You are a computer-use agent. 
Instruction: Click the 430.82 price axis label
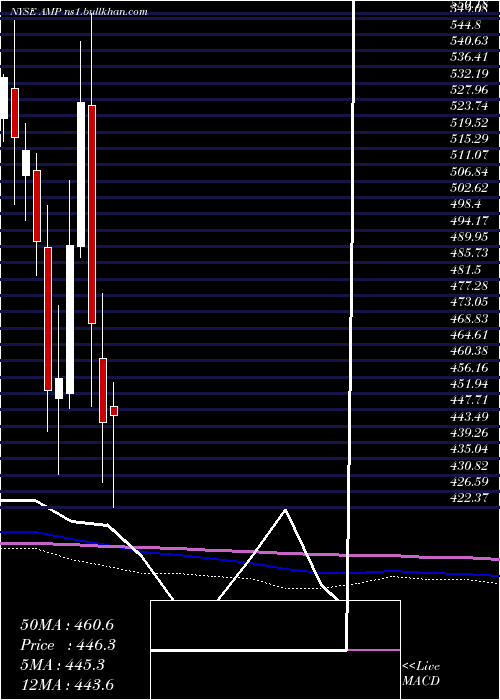(x=469, y=466)
